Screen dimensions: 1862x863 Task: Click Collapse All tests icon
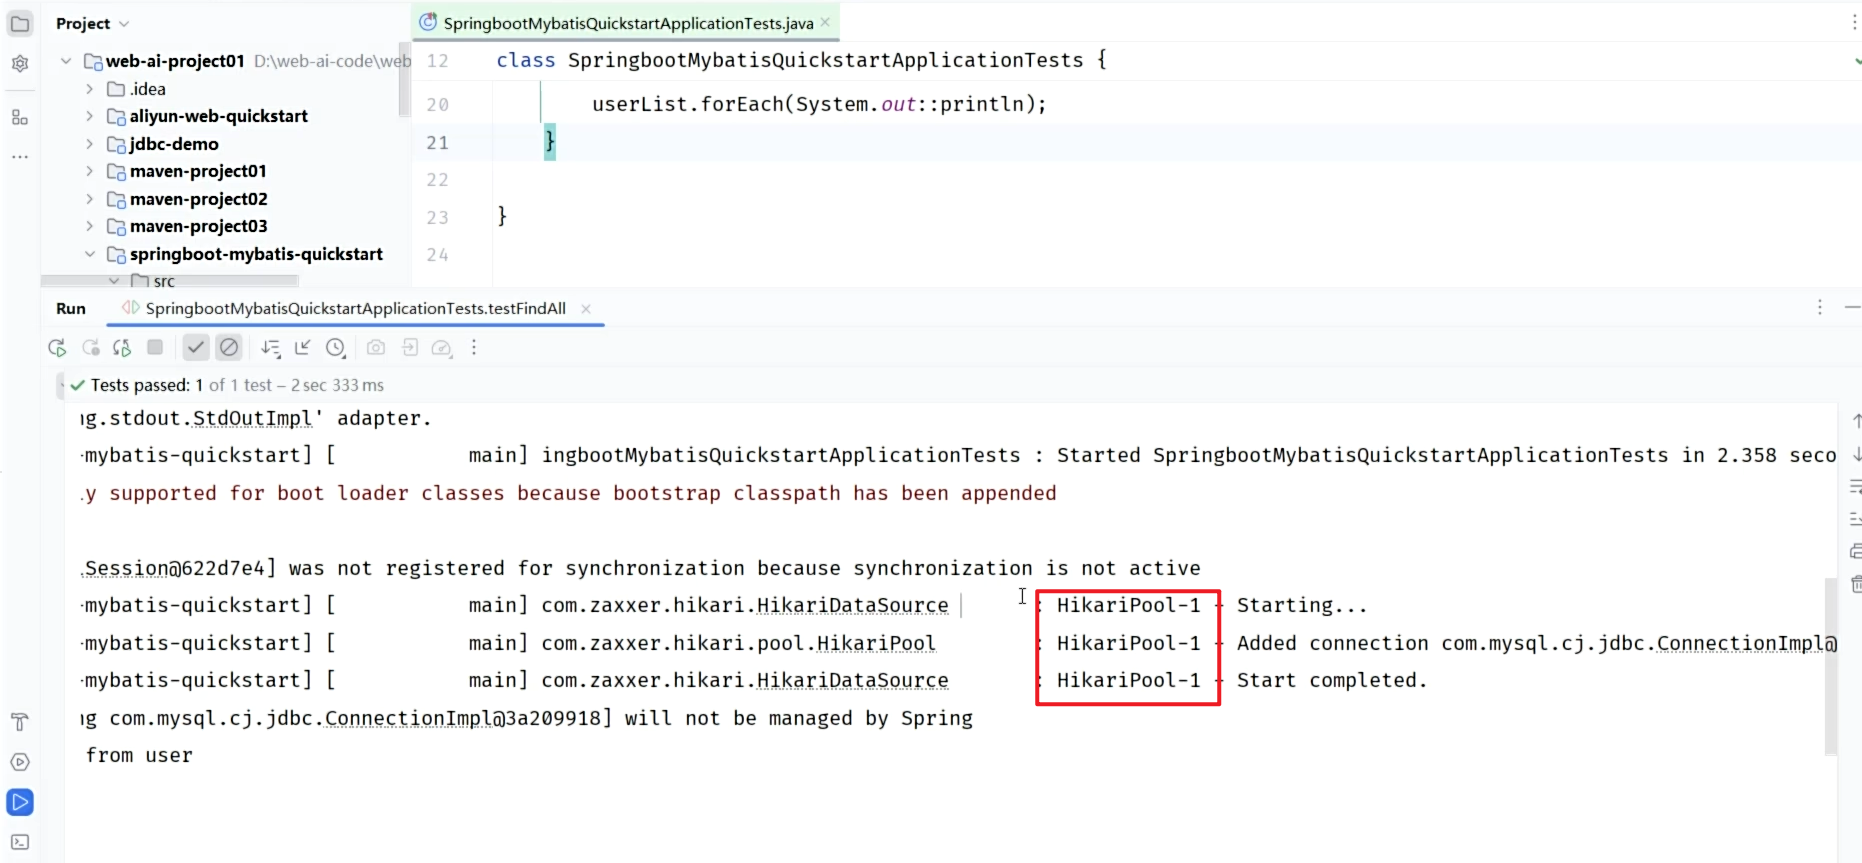click(303, 348)
